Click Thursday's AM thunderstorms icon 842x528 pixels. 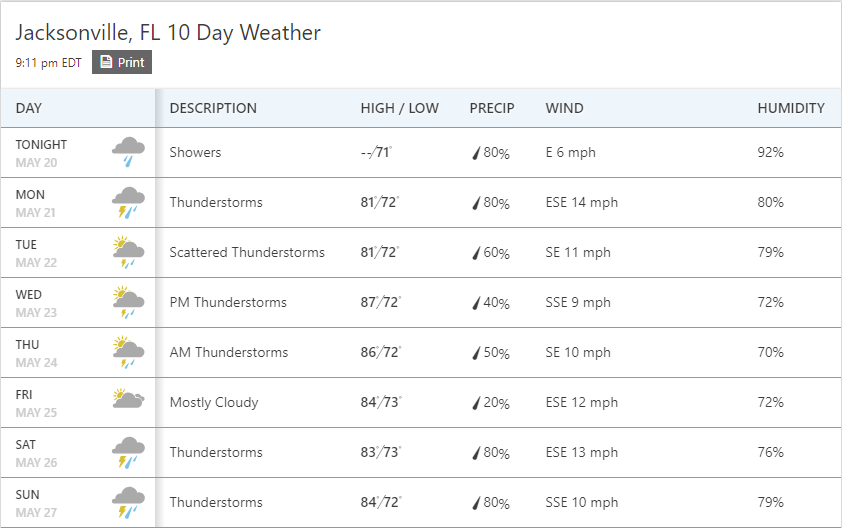coord(128,352)
